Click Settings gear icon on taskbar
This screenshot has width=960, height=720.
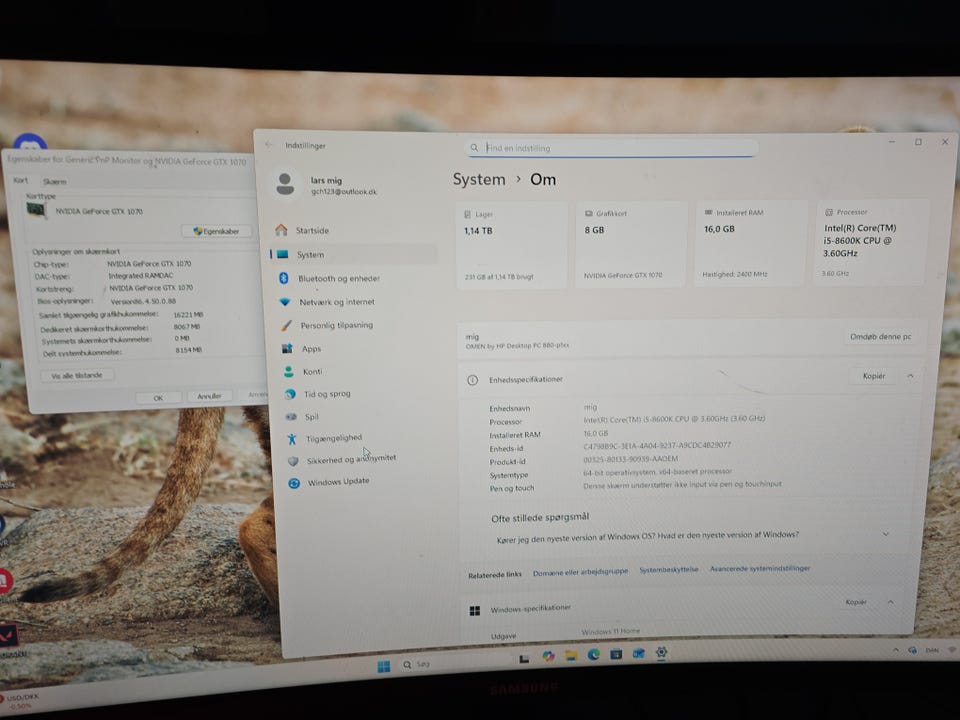(x=661, y=652)
